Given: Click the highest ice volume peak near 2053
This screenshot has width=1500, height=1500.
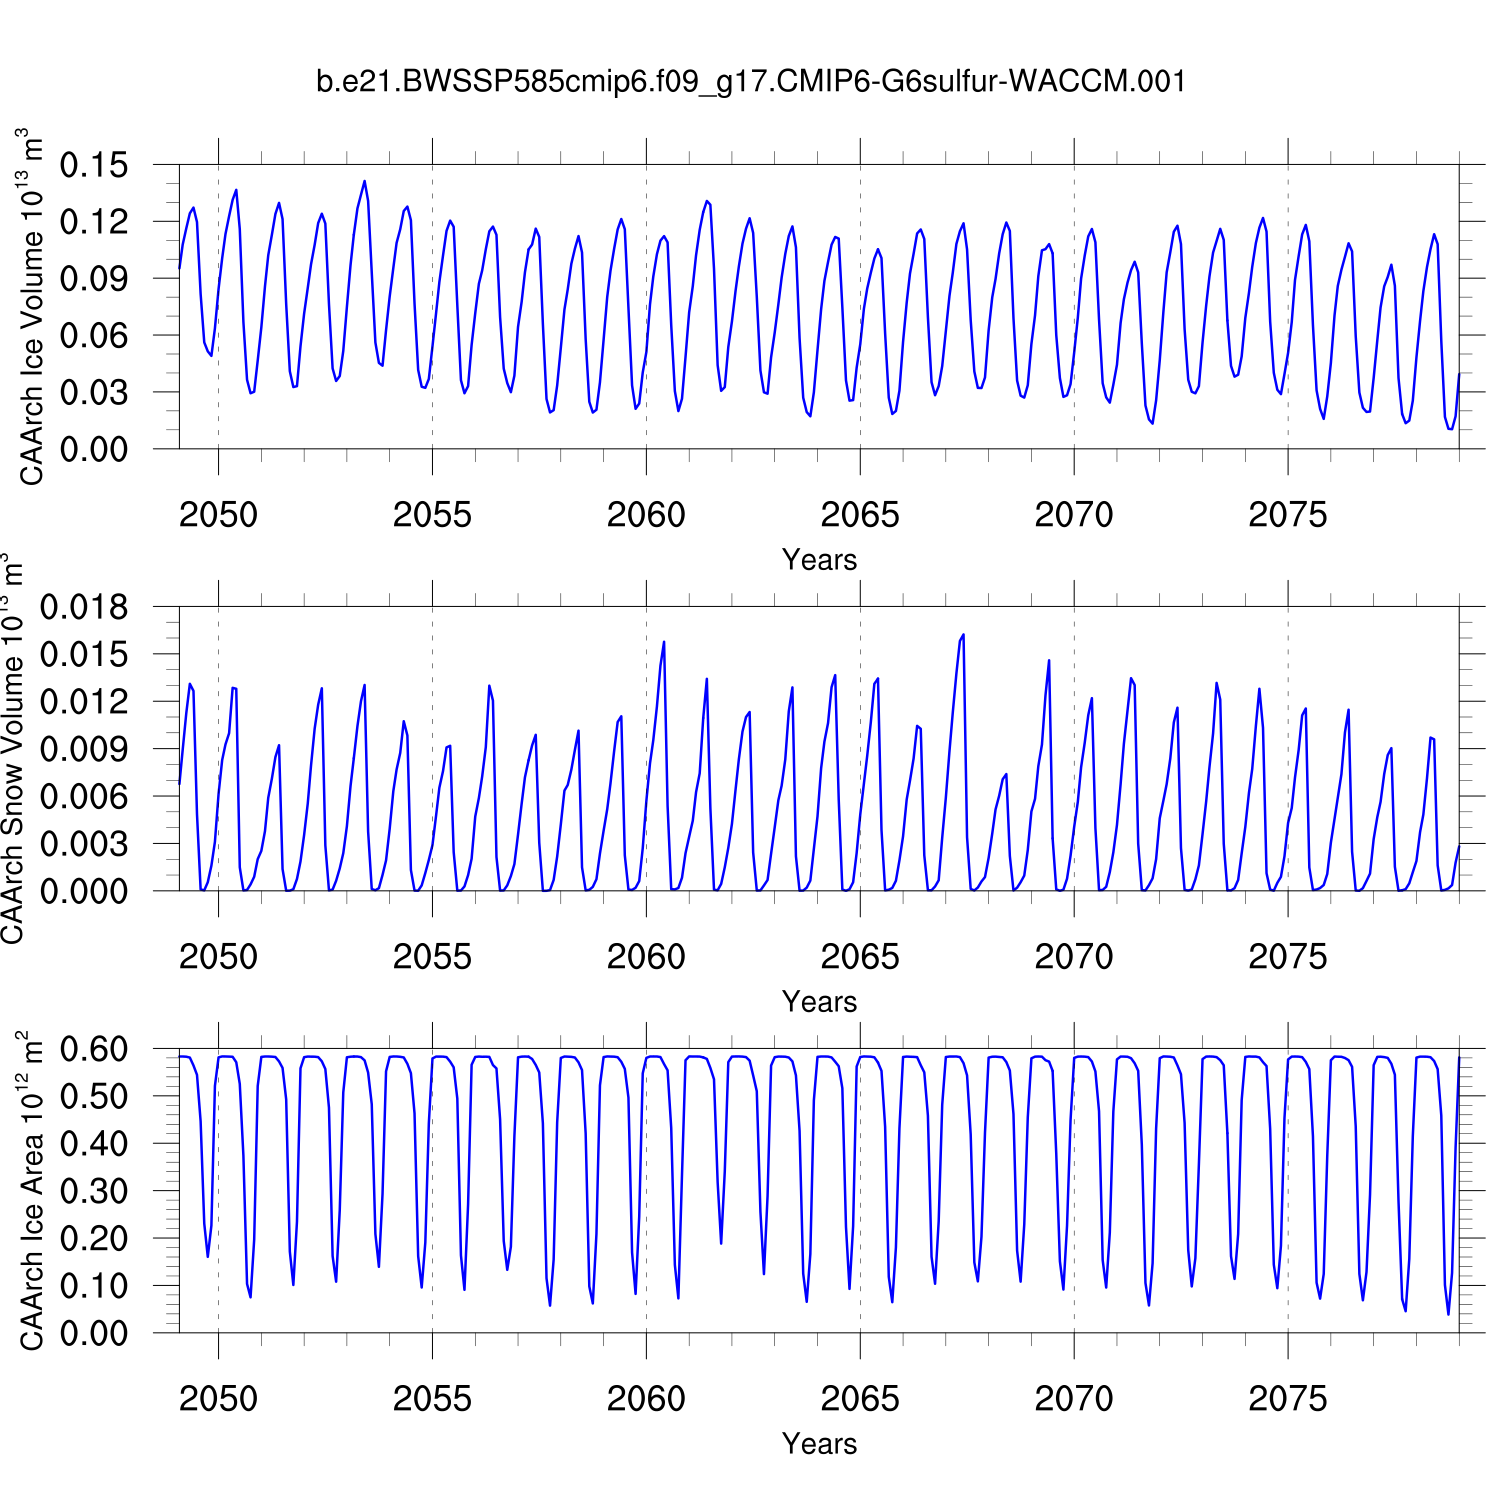Looking at the screenshot, I should pyautogui.click(x=364, y=182).
